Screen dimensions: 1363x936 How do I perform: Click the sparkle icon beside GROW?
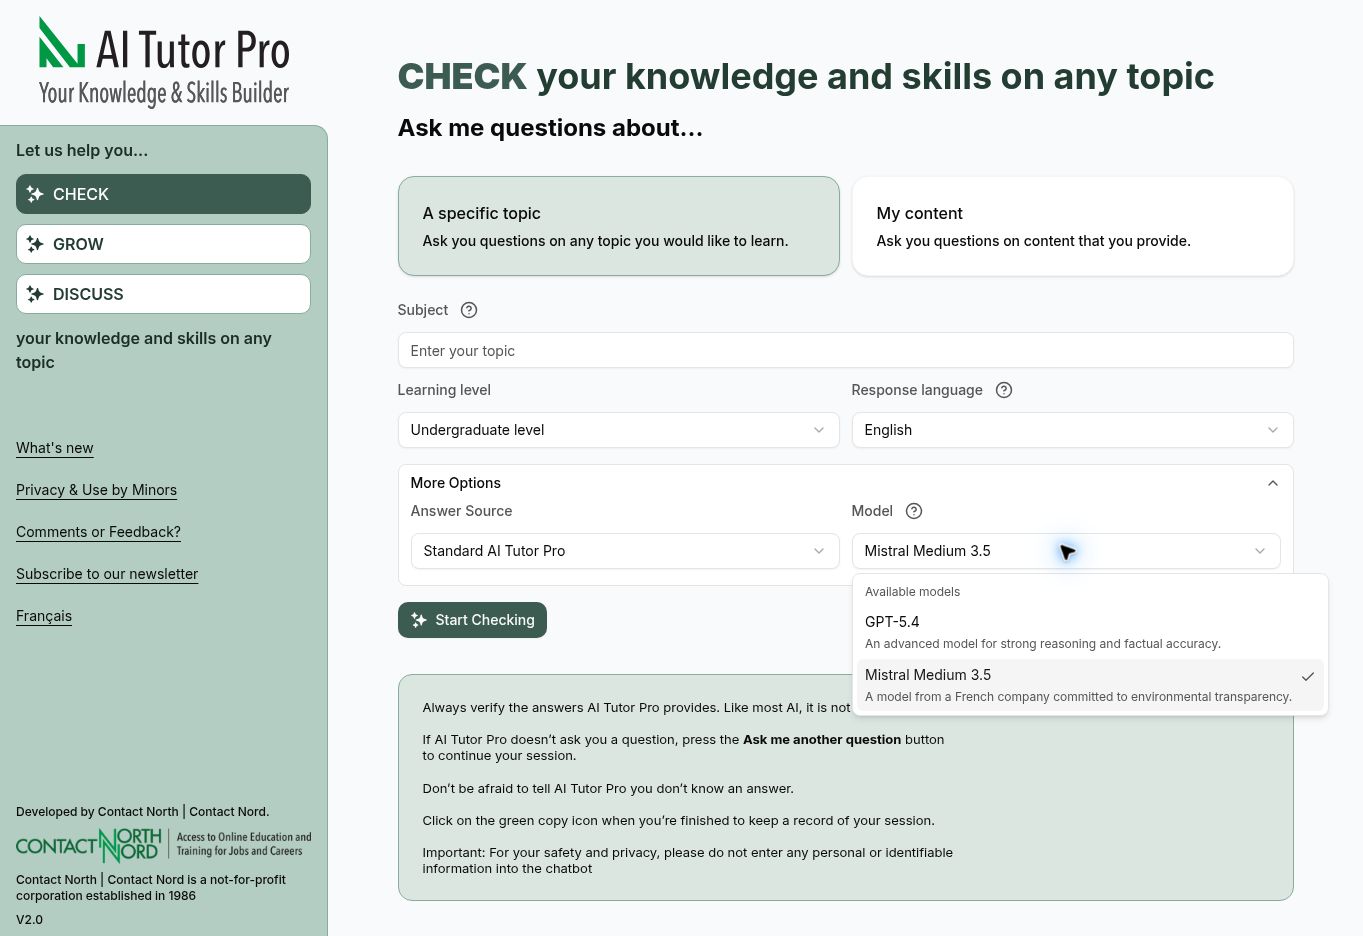coord(35,244)
